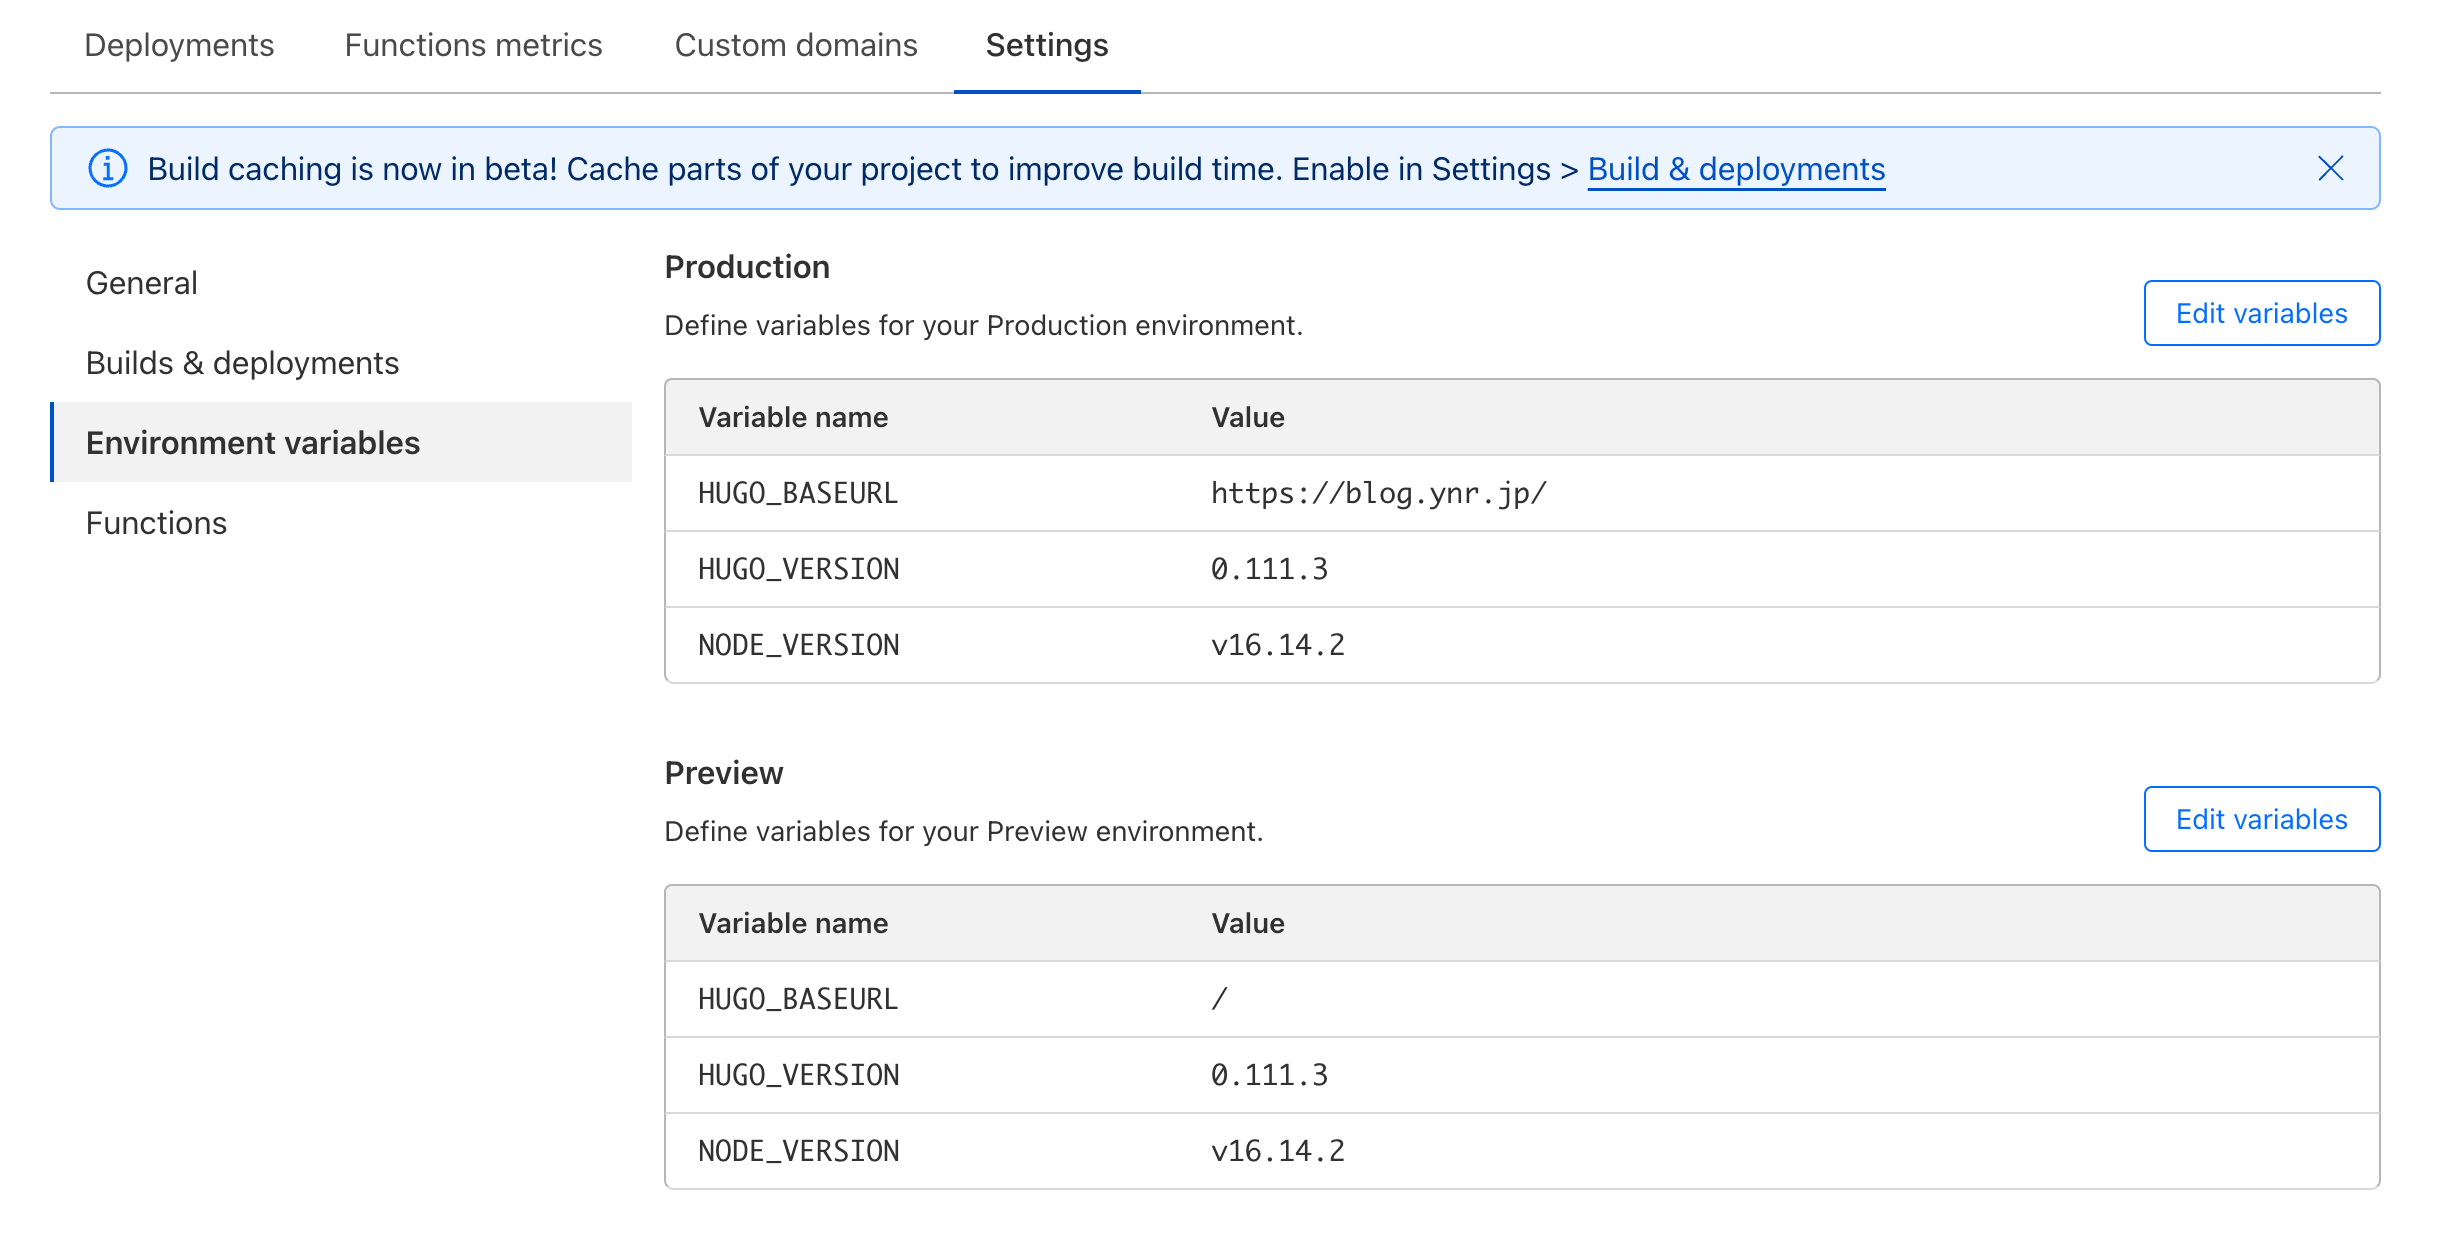2444x1248 pixels.
Task: Open Functions in settings sidebar
Action: [156, 523]
